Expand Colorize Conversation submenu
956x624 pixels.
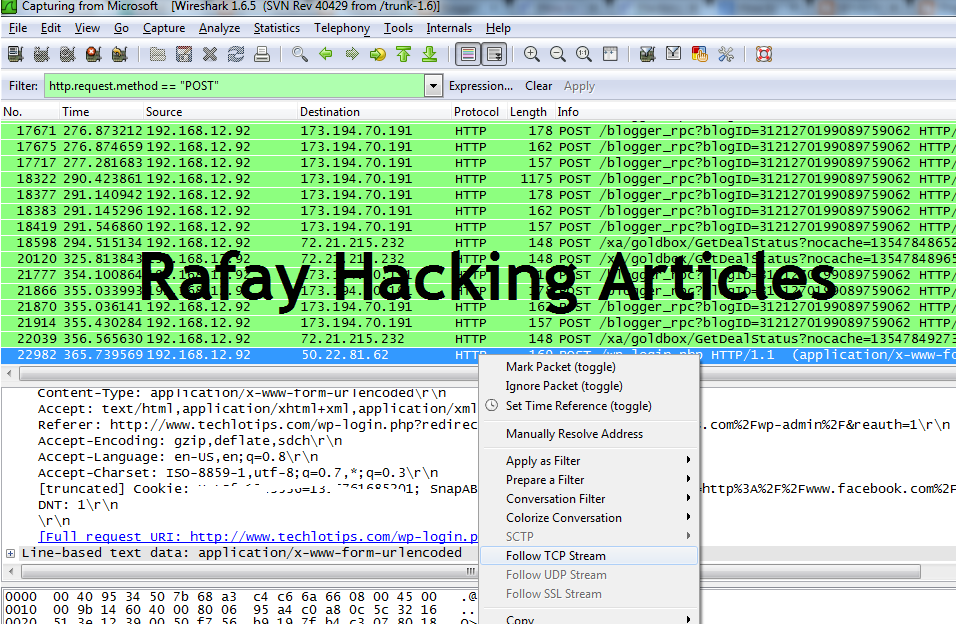pyautogui.click(x=589, y=517)
